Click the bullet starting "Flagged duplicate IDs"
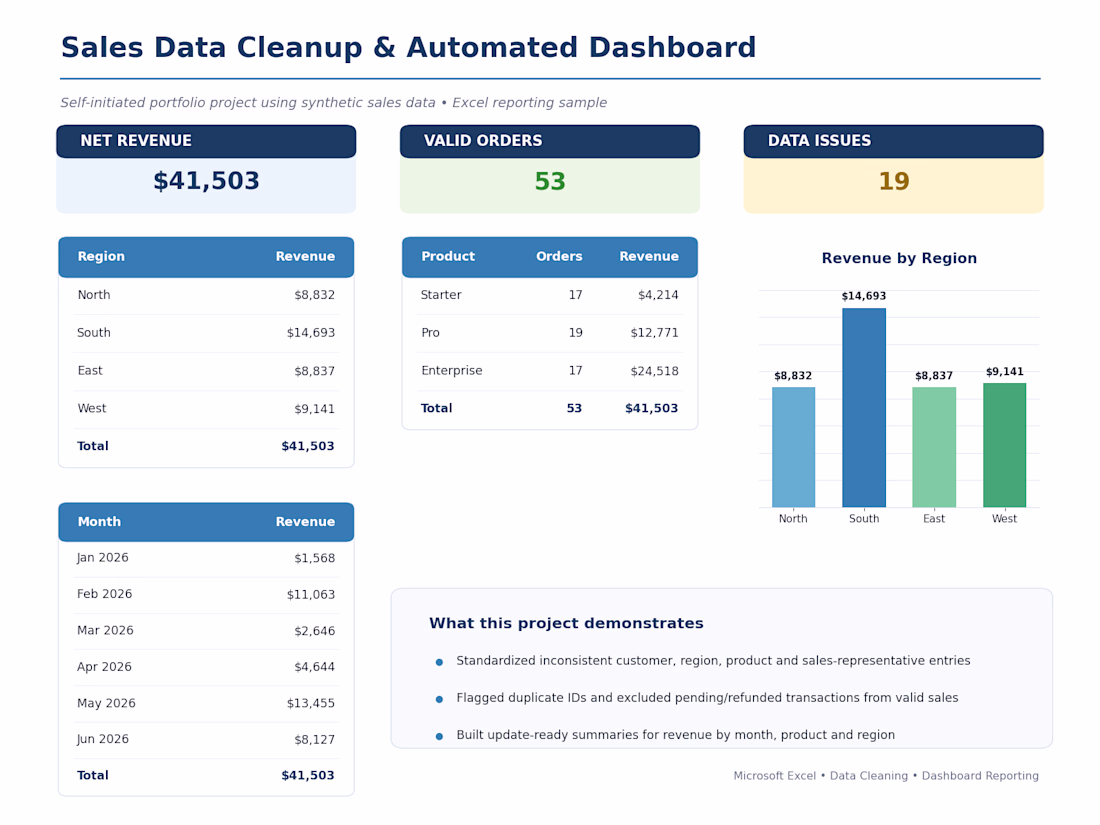Viewport: 1100px width, 825px height. click(707, 698)
